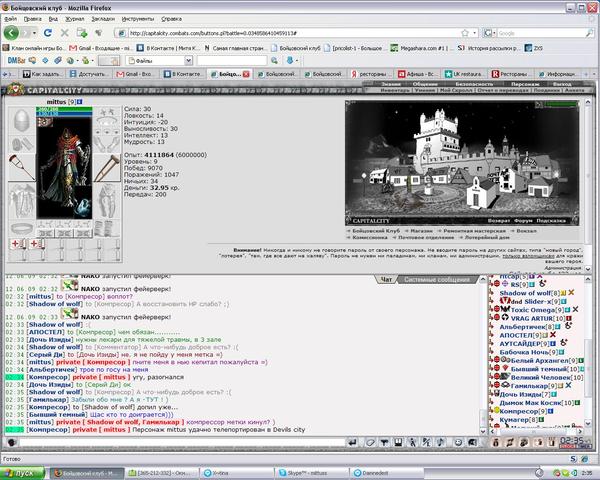Open the smiley emoticons picker
The image size is (600, 480).
(x=458, y=442)
